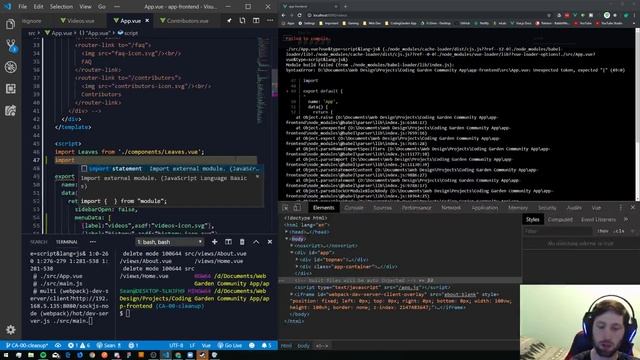Open the Explorer view in VS Code activity bar
Viewport: 640px width, 360px height.
click(x=10, y=24)
